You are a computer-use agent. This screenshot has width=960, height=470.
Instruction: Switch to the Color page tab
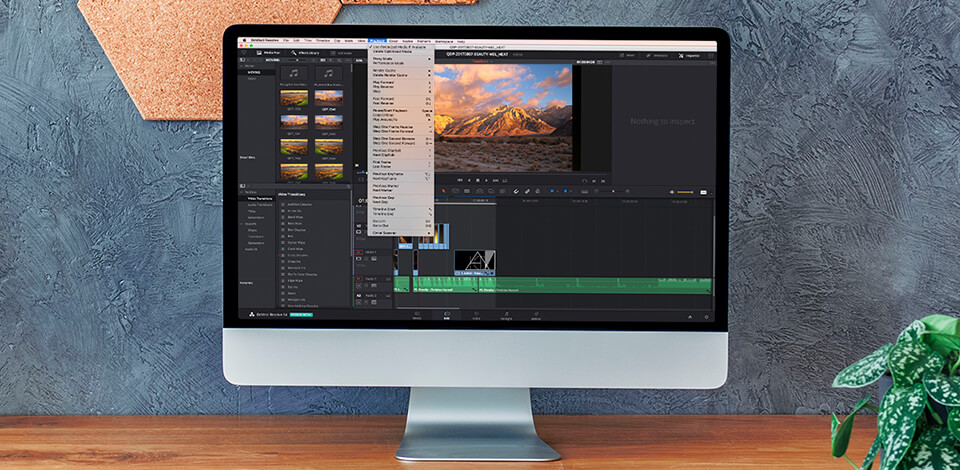pyautogui.click(x=476, y=315)
